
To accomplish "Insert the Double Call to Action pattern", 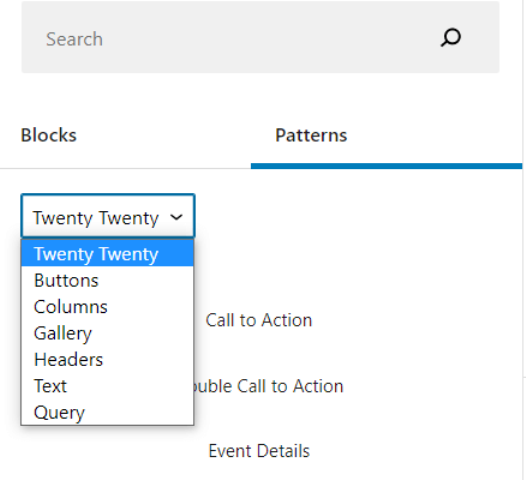I will tap(268, 386).
